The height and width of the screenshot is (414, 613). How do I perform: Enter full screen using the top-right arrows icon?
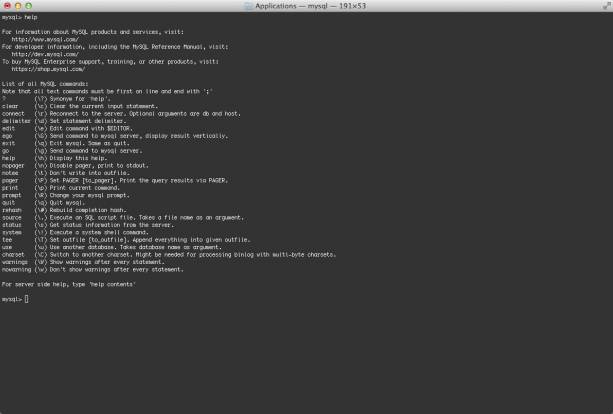606,6
